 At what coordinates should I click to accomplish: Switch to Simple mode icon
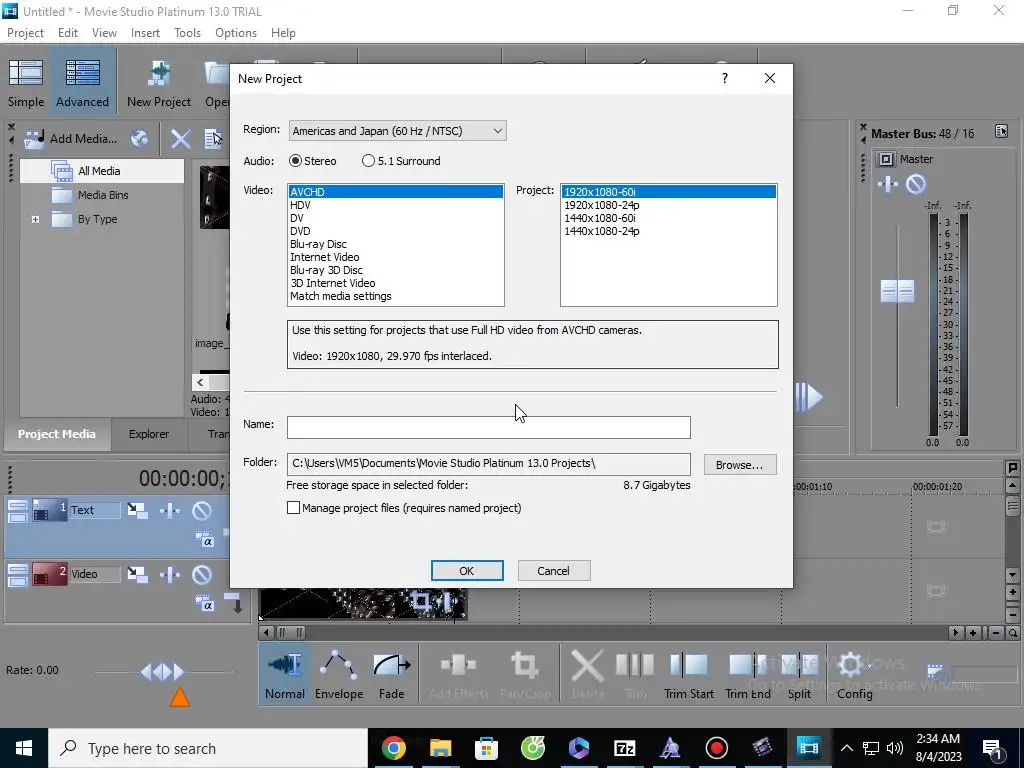pyautogui.click(x=26, y=82)
